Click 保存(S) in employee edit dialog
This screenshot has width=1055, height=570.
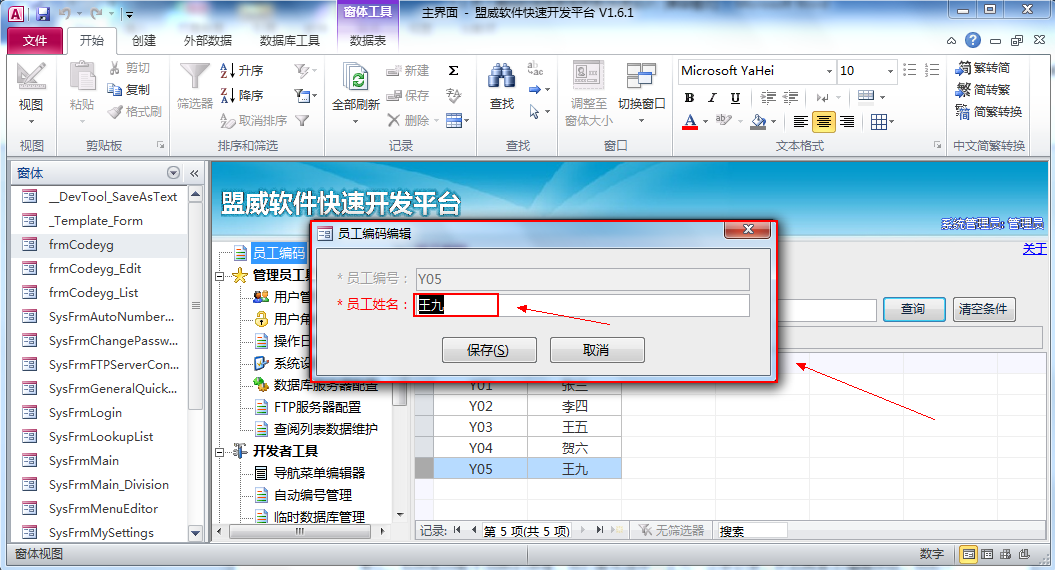pyautogui.click(x=489, y=350)
